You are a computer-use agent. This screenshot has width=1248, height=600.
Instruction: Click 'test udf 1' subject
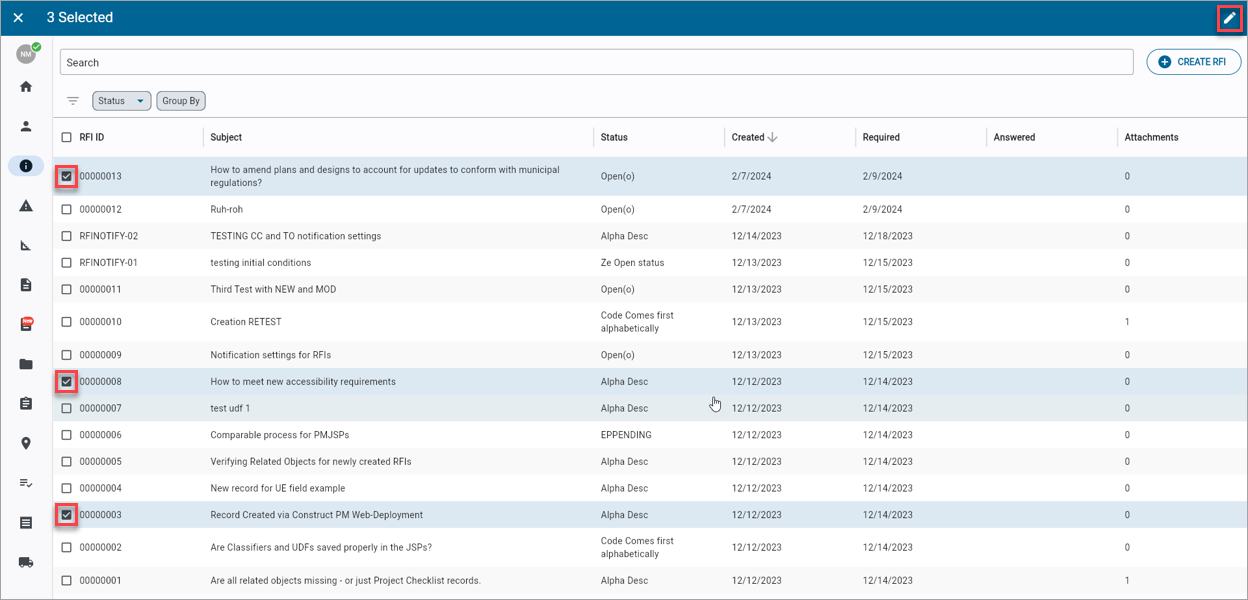pos(230,408)
